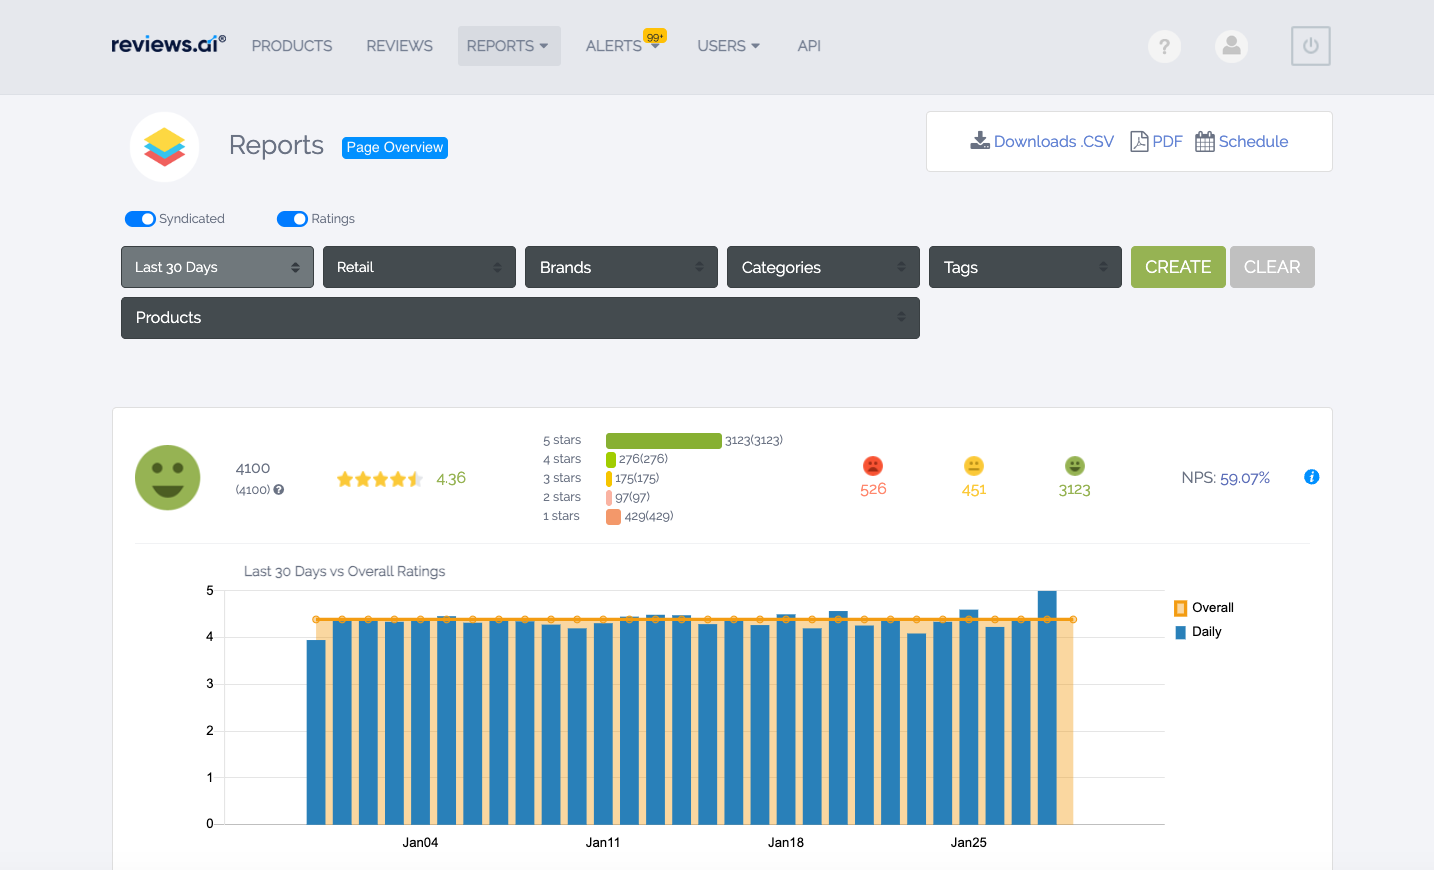
Task: Click the reviews.ai logo
Action: point(167,43)
